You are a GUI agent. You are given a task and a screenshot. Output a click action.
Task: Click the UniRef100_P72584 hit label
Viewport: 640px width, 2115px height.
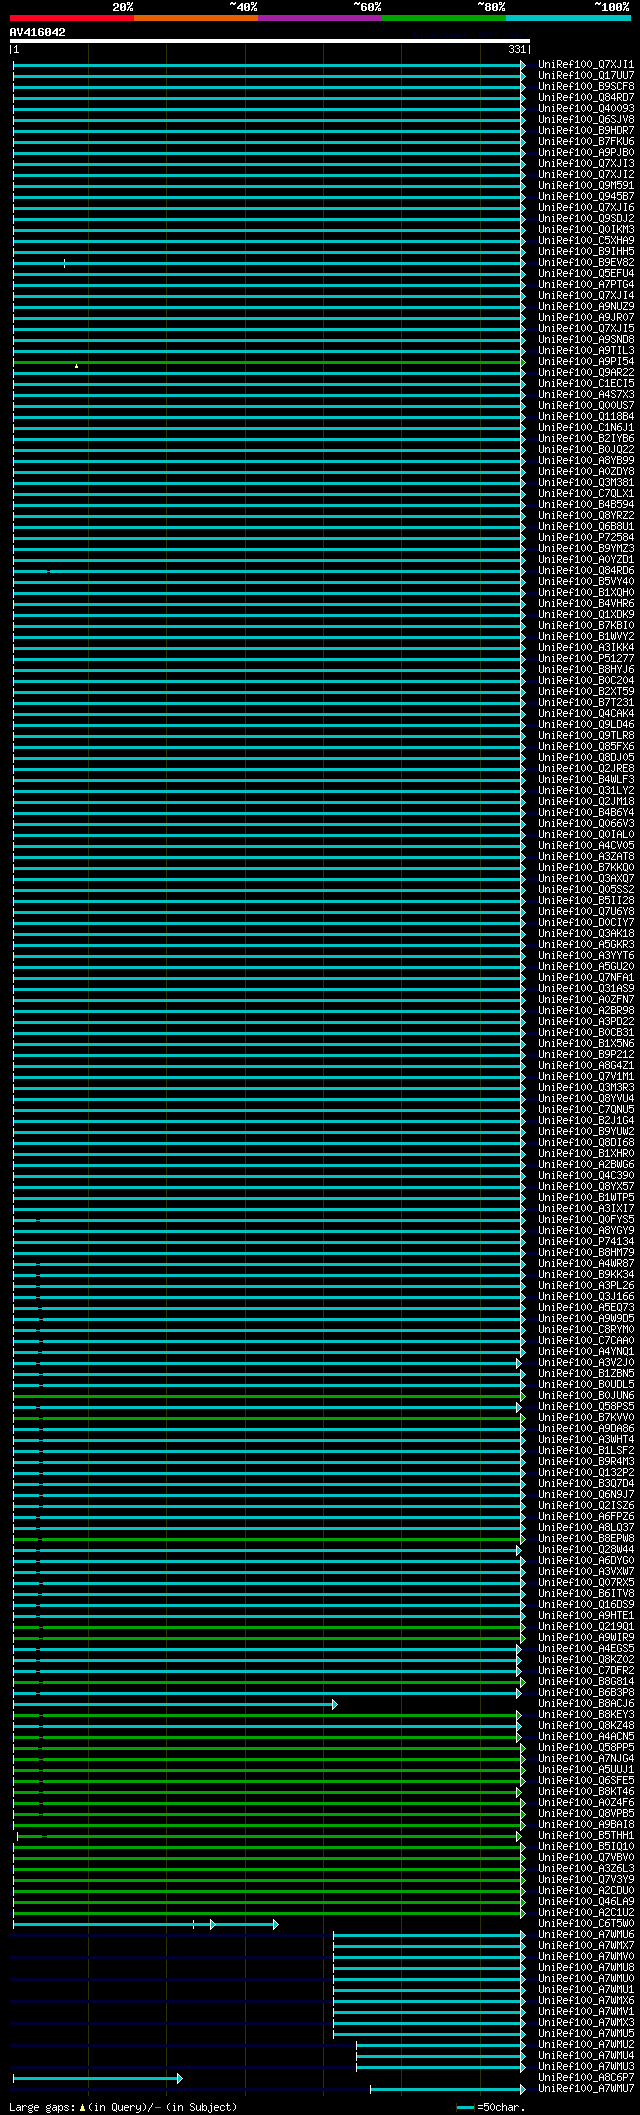[x=586, y=537]
